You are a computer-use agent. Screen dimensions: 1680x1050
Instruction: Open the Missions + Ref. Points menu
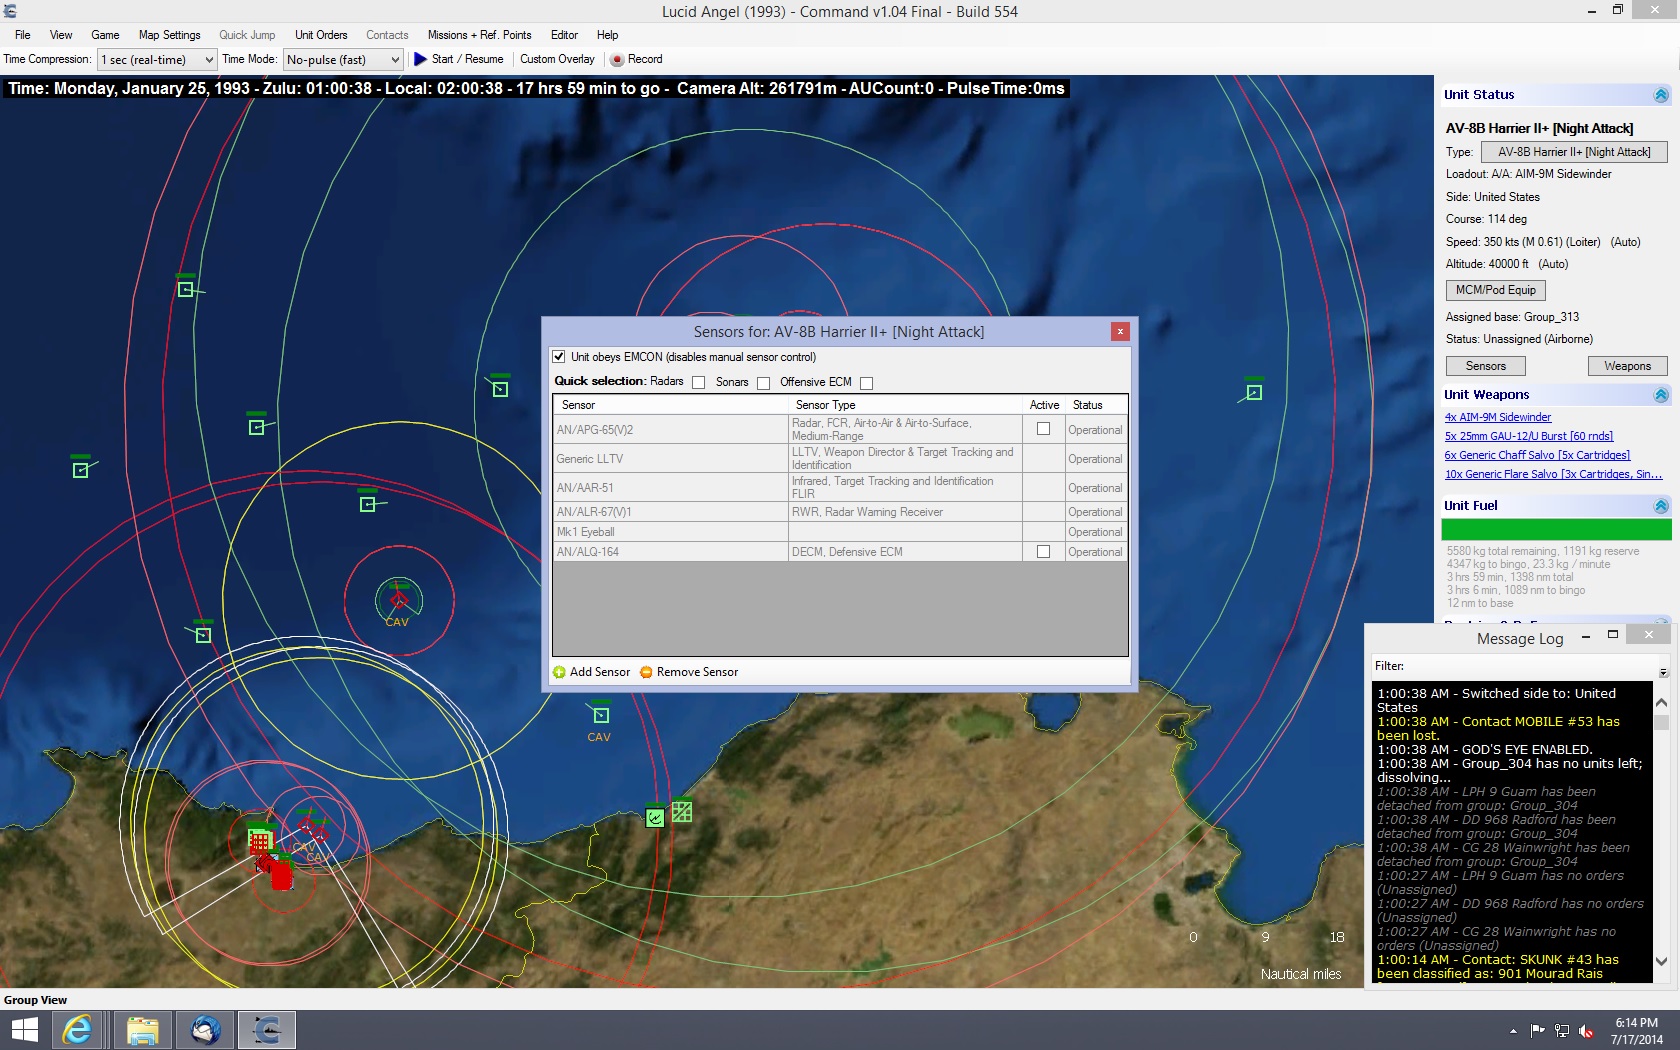tap(479, 35)
